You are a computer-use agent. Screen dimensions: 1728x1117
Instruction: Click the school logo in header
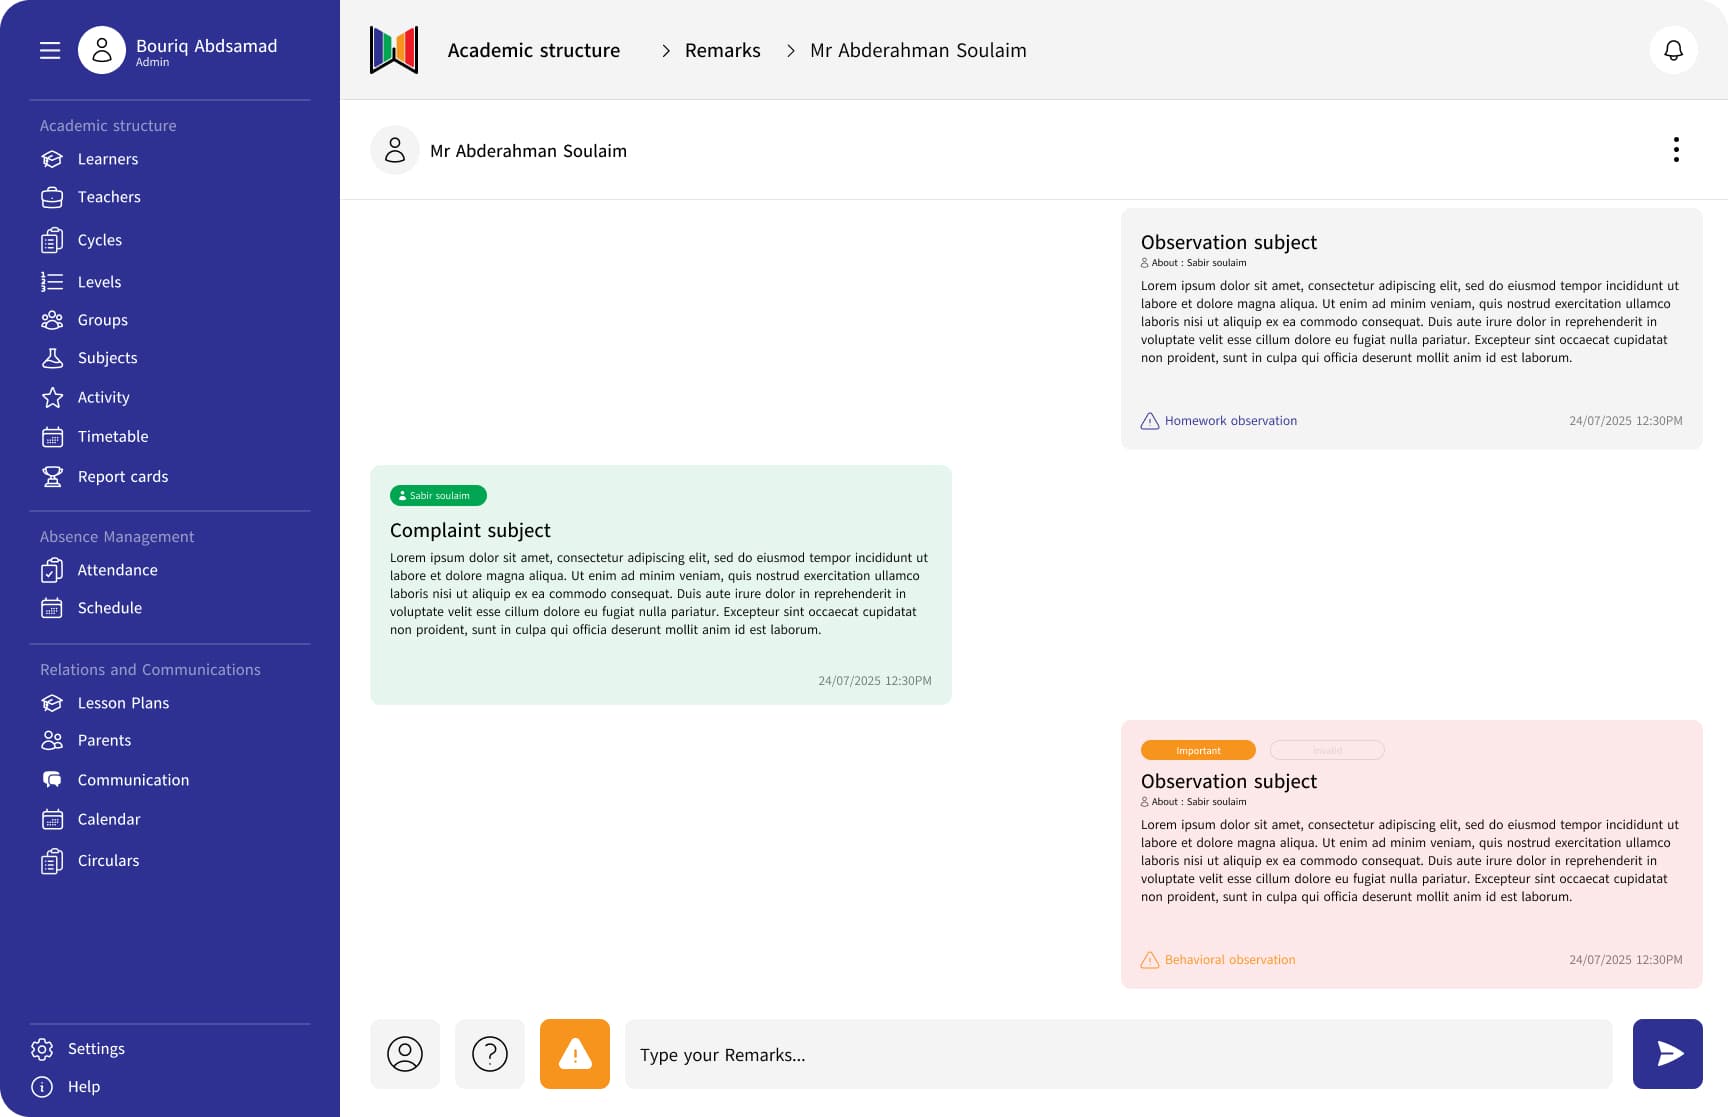click(x=394, y=50)
